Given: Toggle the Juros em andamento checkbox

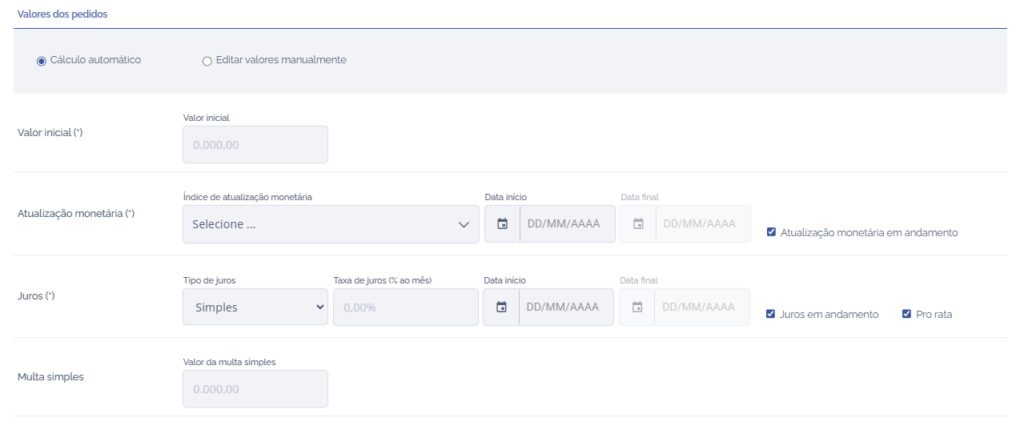Looking at the screenshot, I should [x=771, y=314].
